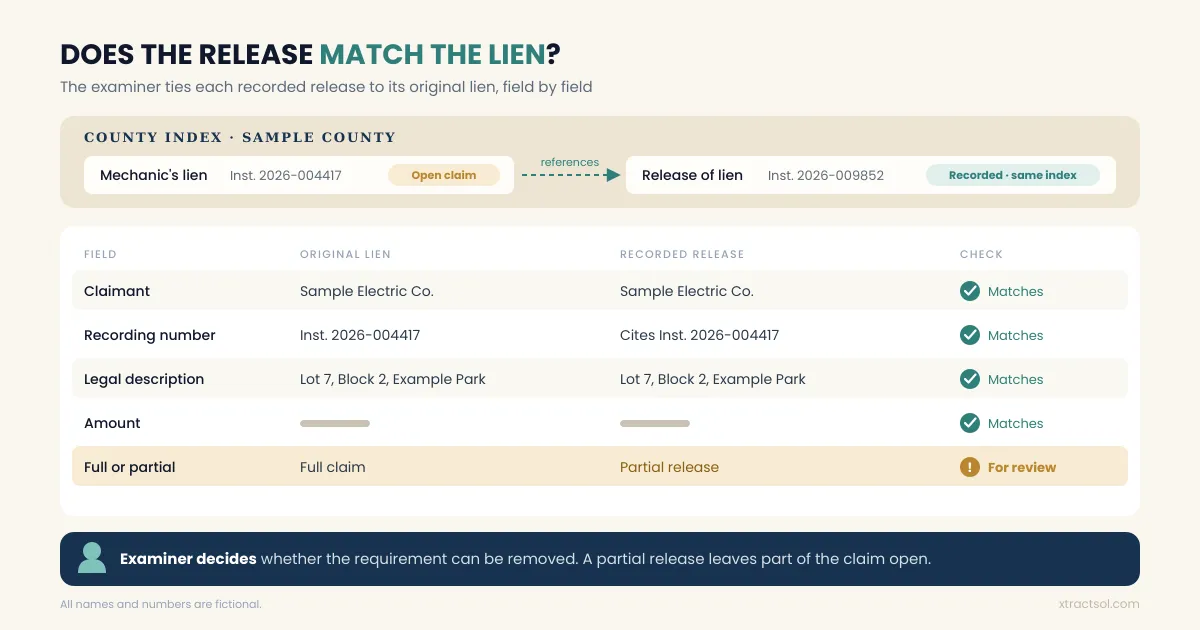The image size is (1200, 630).
Task: Select the Open claim badge
Action: 444,175
